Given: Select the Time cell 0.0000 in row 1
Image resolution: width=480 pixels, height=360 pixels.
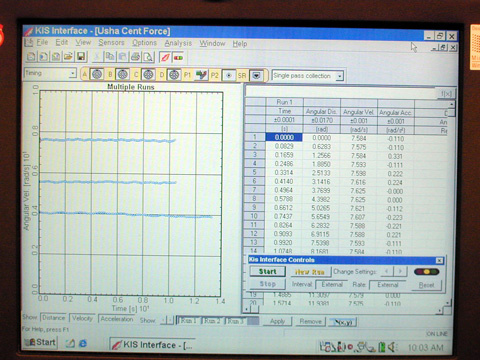Looking at the screenshot, I should [x=284, y=137].
